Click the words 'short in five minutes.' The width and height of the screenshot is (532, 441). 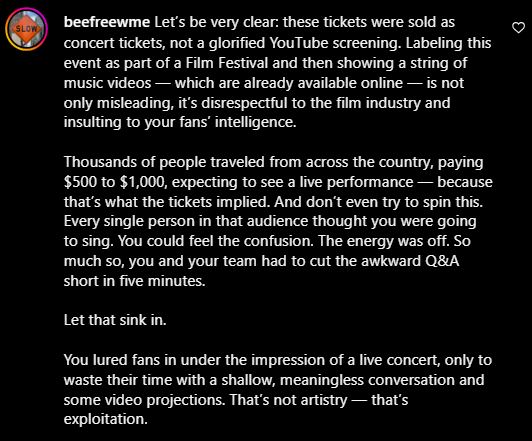(x=135, y=281)
